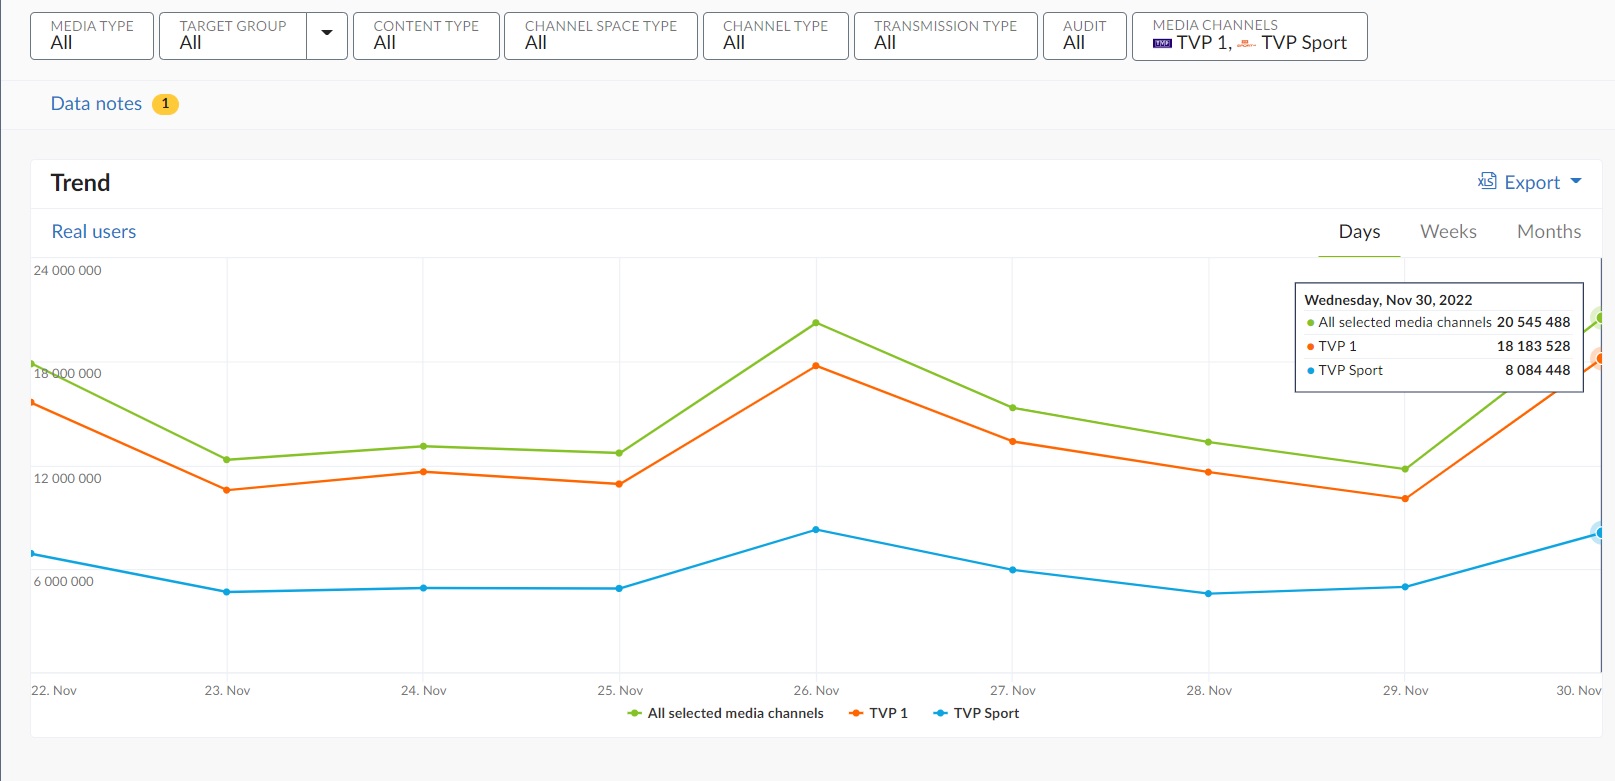Viewport: 1615px width, 781px height.
Task: Click the Data notes count badge
Action: pyautogui.click(x=165, y=104)
